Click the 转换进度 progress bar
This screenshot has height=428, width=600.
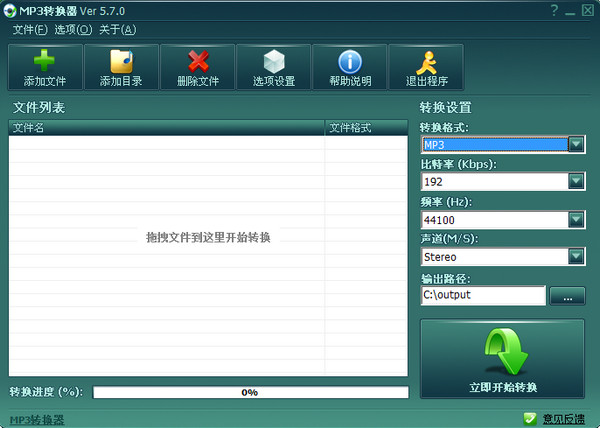[250, 392]
